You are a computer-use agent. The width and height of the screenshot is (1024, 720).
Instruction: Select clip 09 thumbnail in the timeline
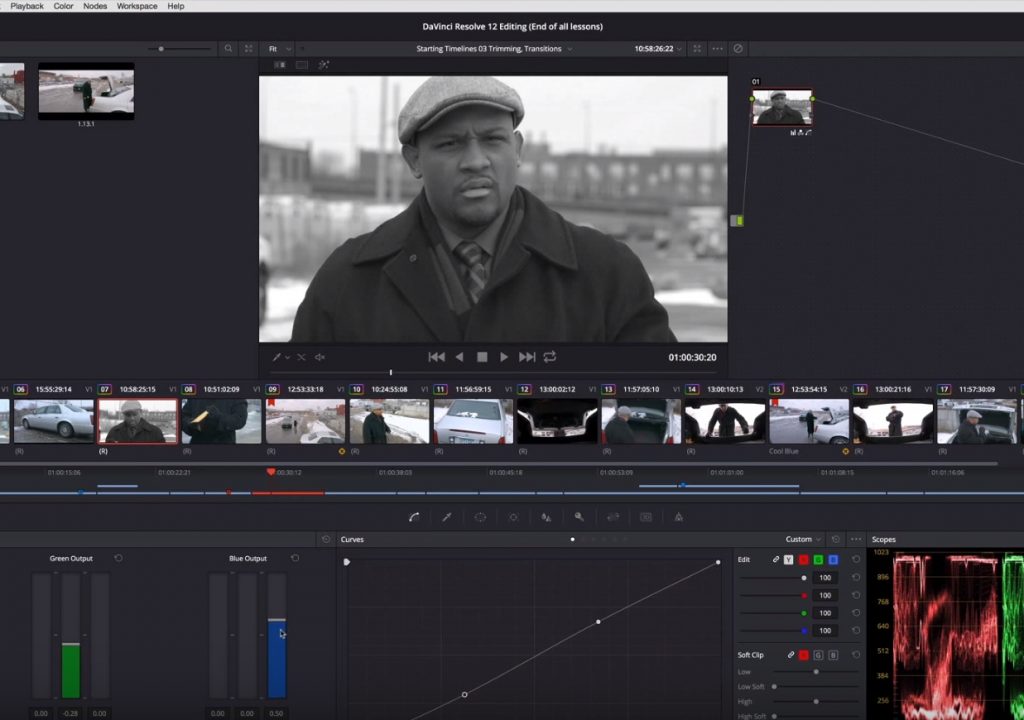pos(305,421)
